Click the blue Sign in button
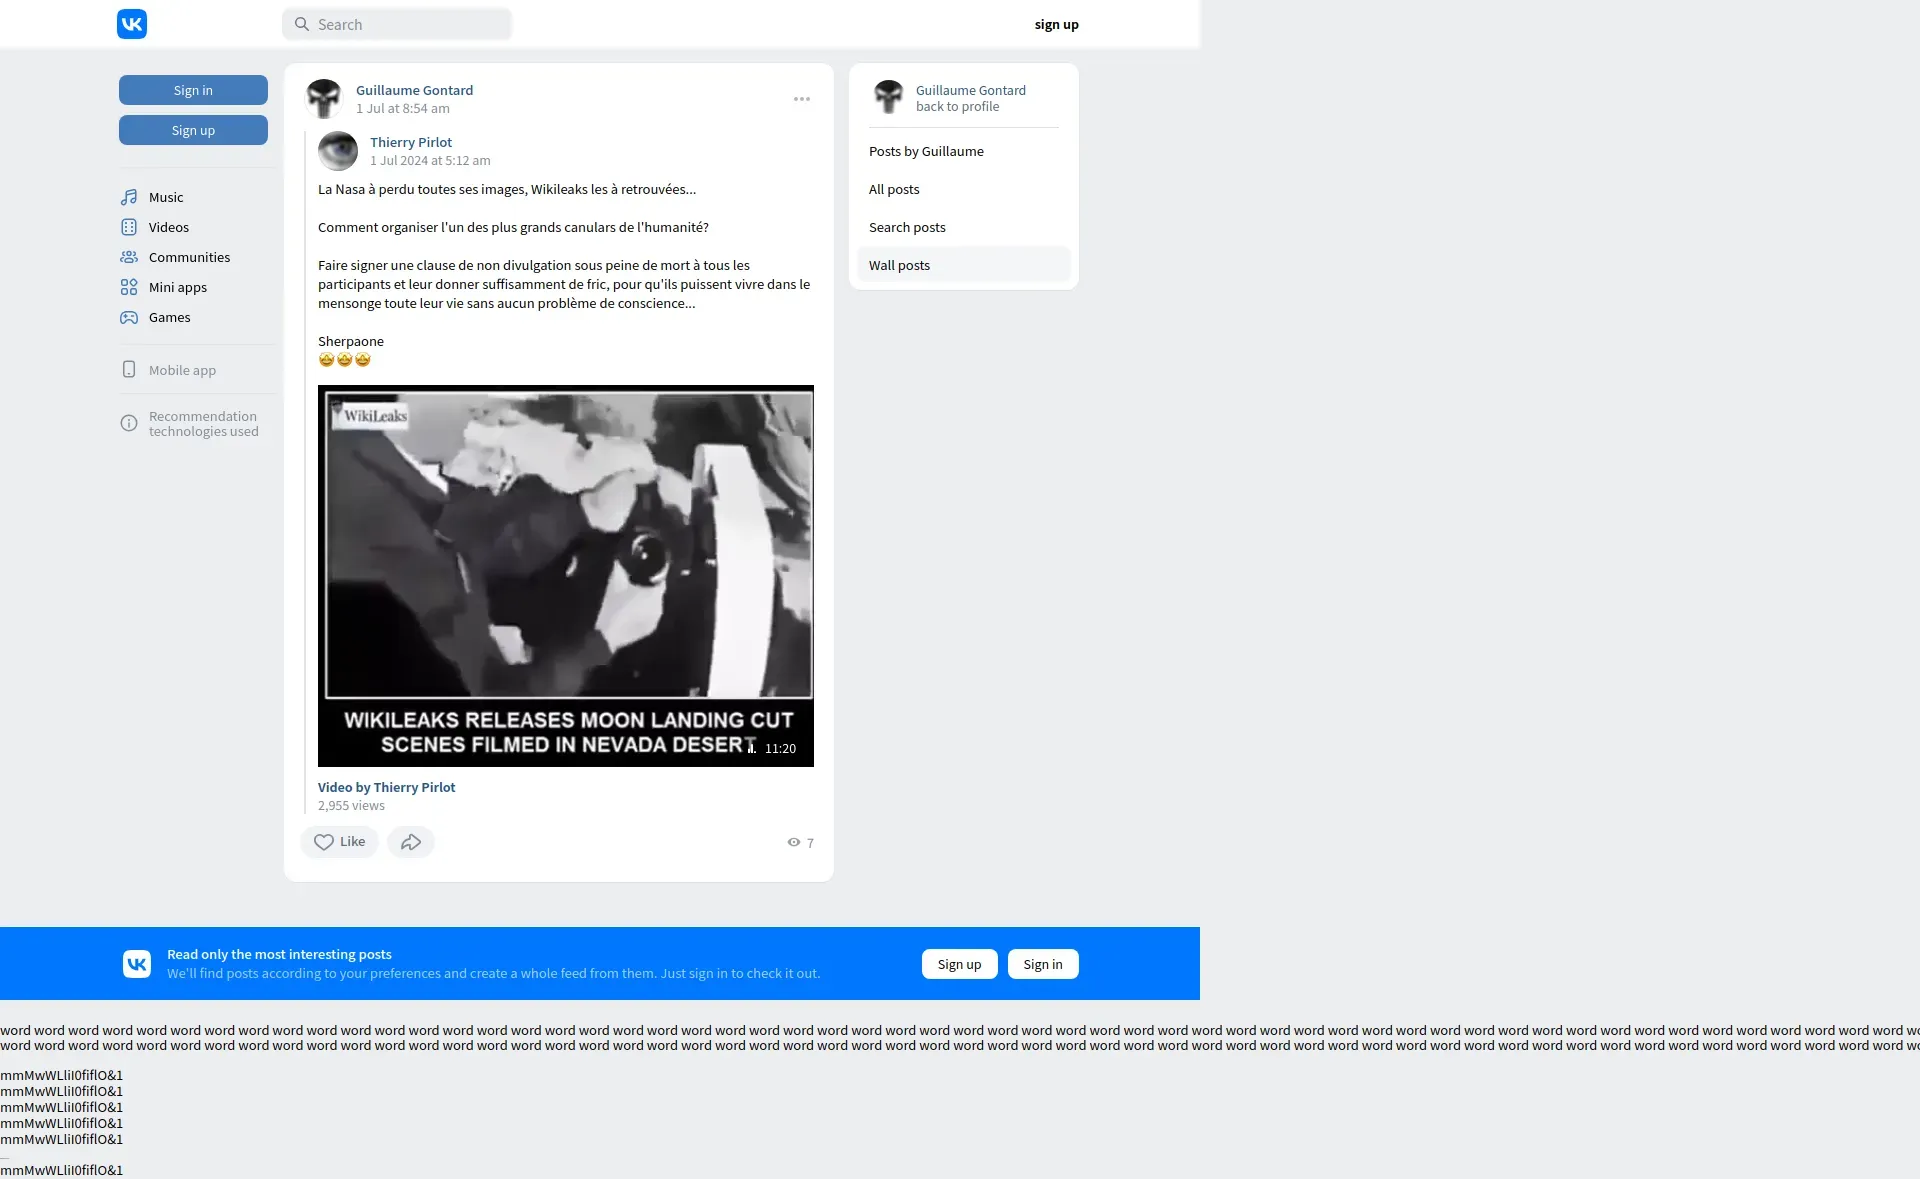The width and height of the screenshot is (1920, 1179). tap(193, 90)
